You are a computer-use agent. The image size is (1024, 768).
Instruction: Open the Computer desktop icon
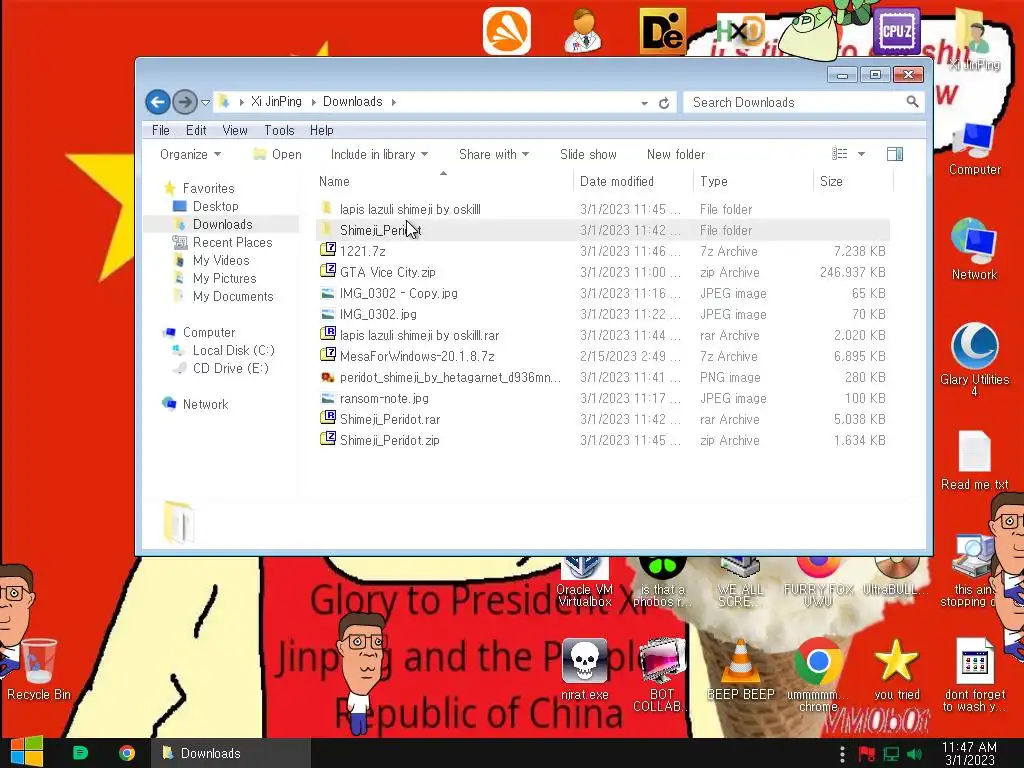974,149
